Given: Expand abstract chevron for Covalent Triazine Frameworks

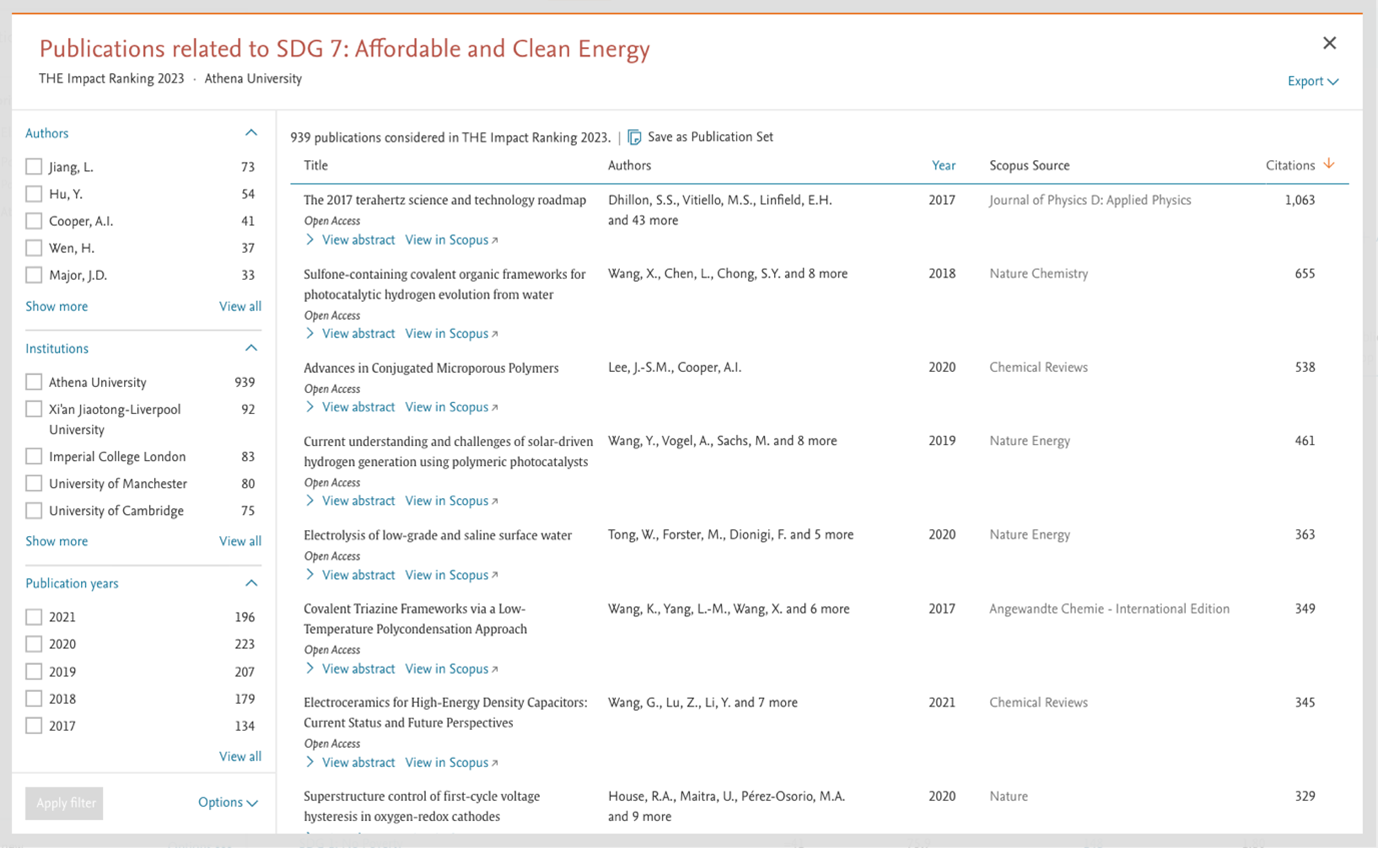Looking at the screenshot, I should tap(310, 669).
